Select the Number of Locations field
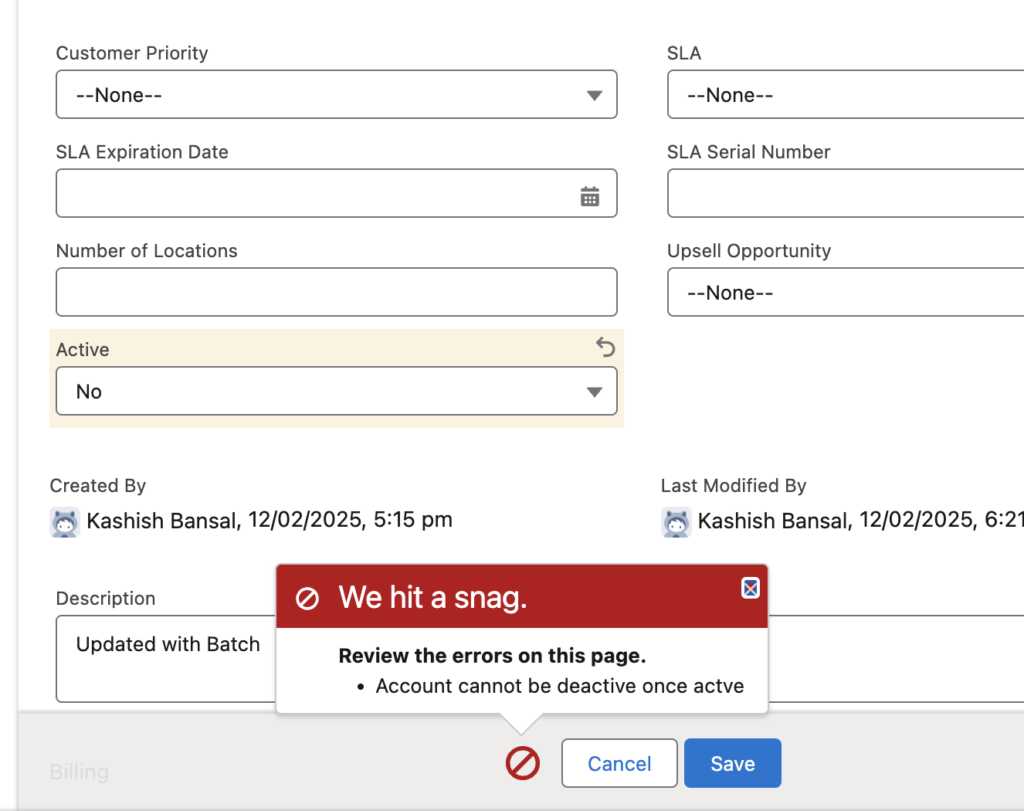 (x=336, y=293)
